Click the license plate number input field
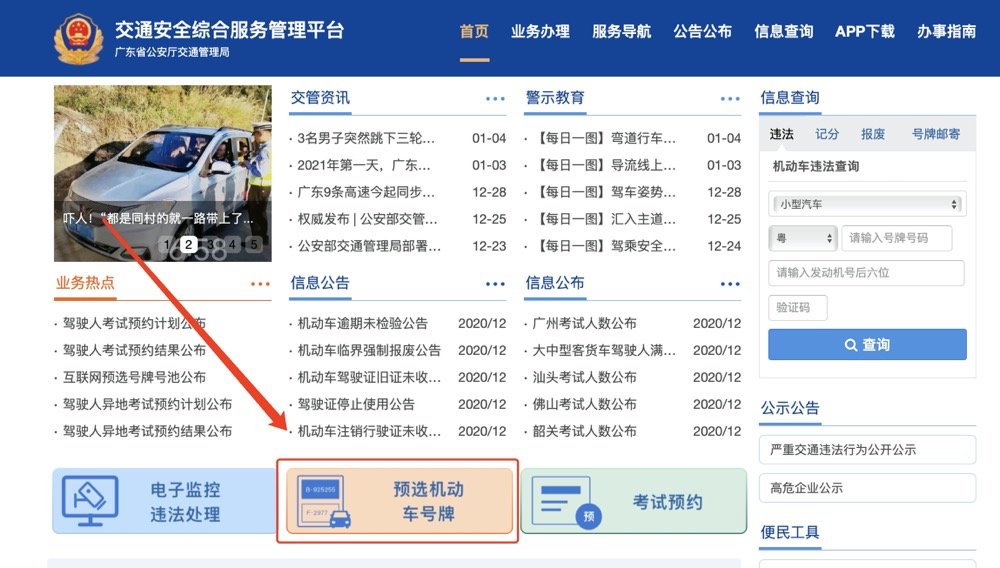Screen dimensions: 1000x568 [896, 238]
